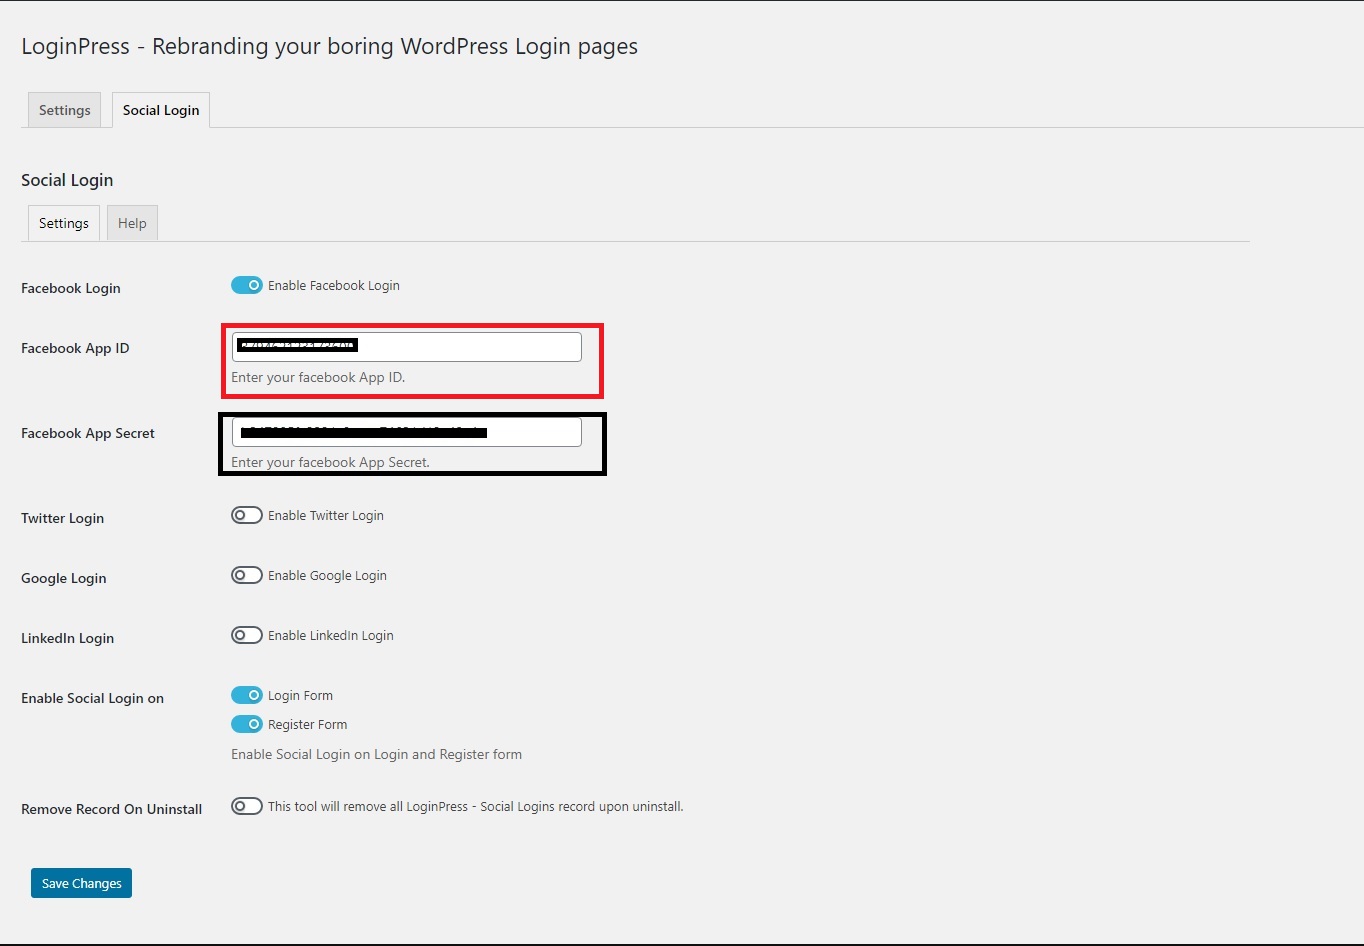
Task: Click the Login Form label text
Action: pos(300,696)
